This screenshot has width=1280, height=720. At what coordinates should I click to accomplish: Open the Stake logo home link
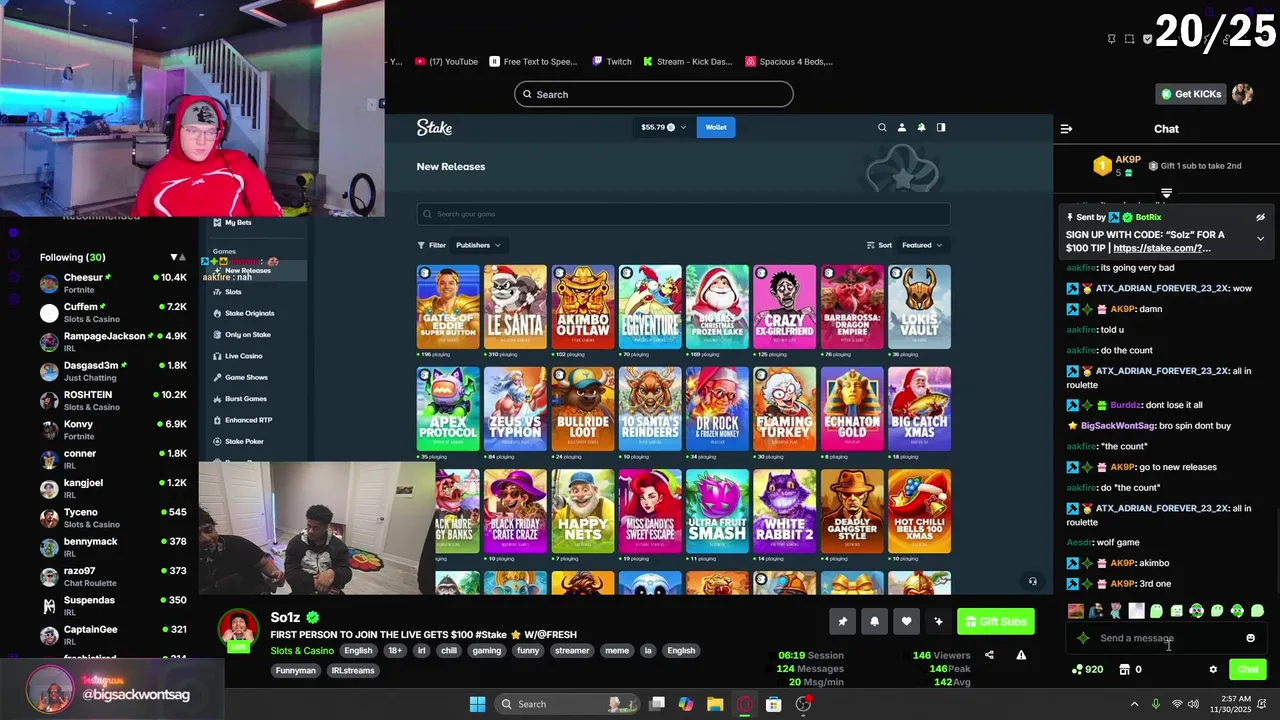(434, 128)
